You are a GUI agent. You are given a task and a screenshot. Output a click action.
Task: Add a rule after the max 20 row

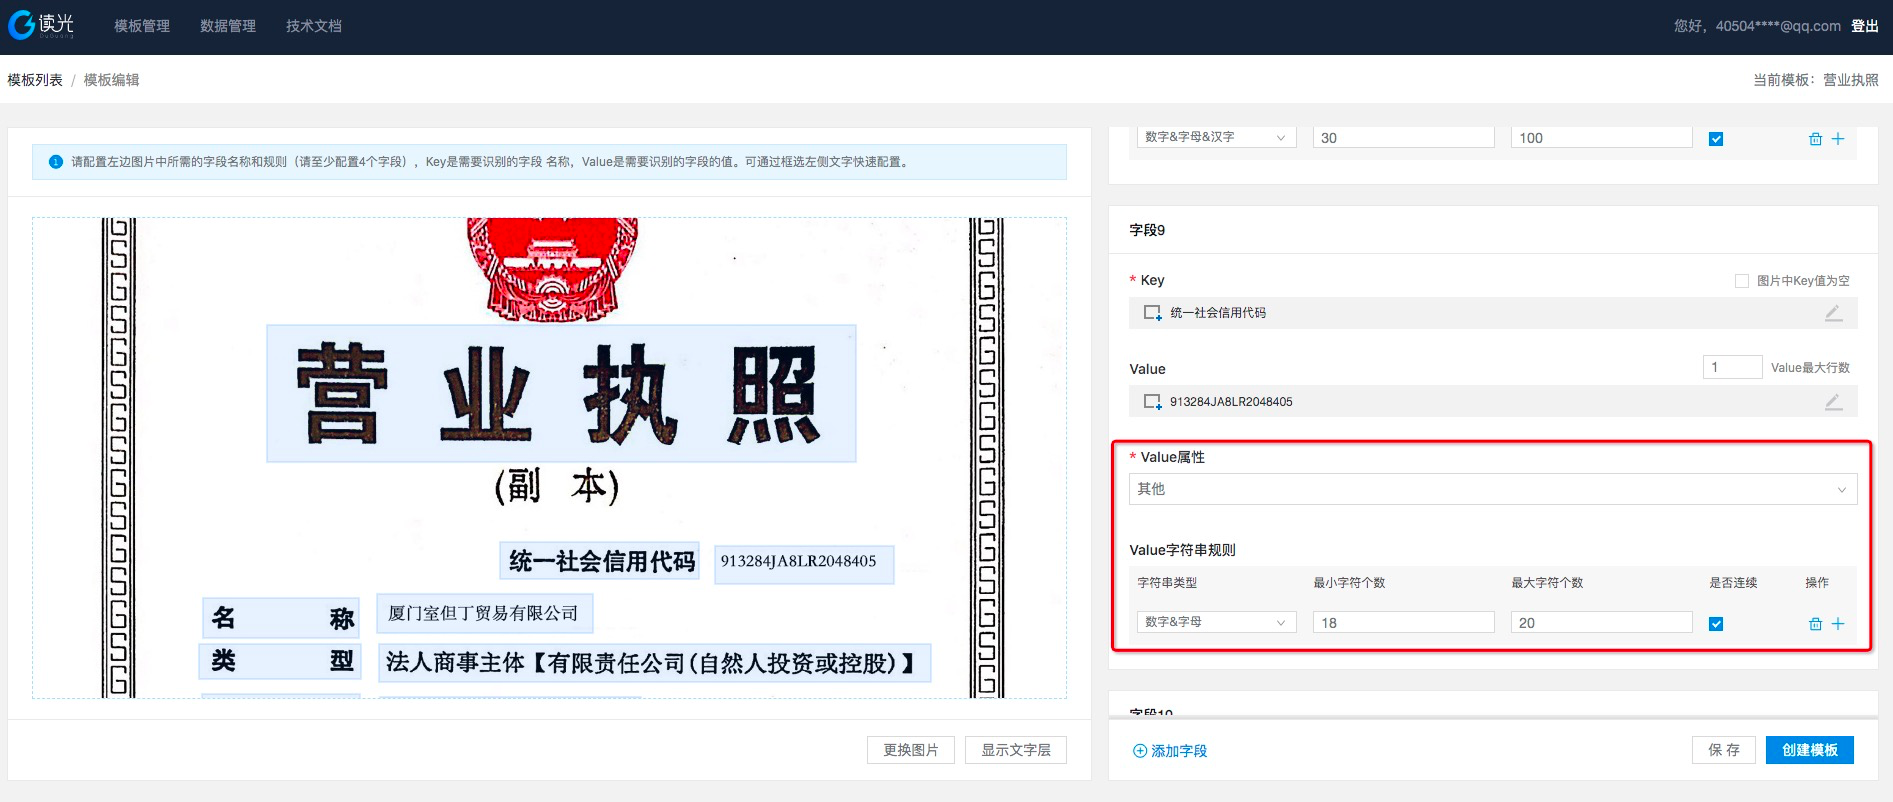1838,624
